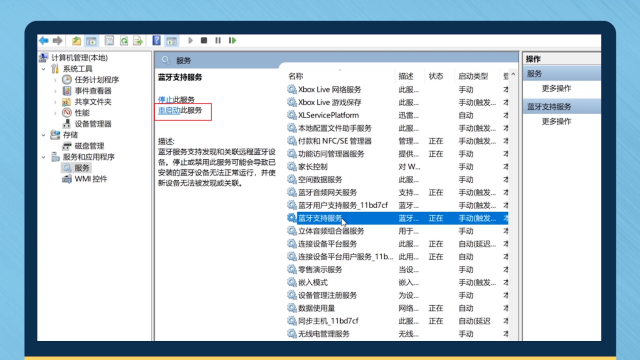Collapse the 系统工具 tree node
Image resolution: width=640 pixels, height=360 pixels.
click(x=44, y=69)
